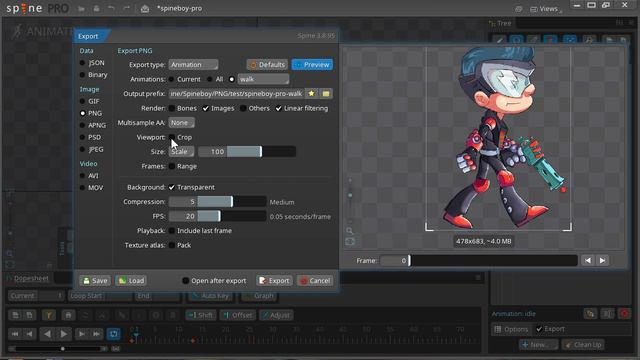This screenshot has height=360, width=640.
Task: Click preview fit-to-view icon
Action: [x=350, y=242]
